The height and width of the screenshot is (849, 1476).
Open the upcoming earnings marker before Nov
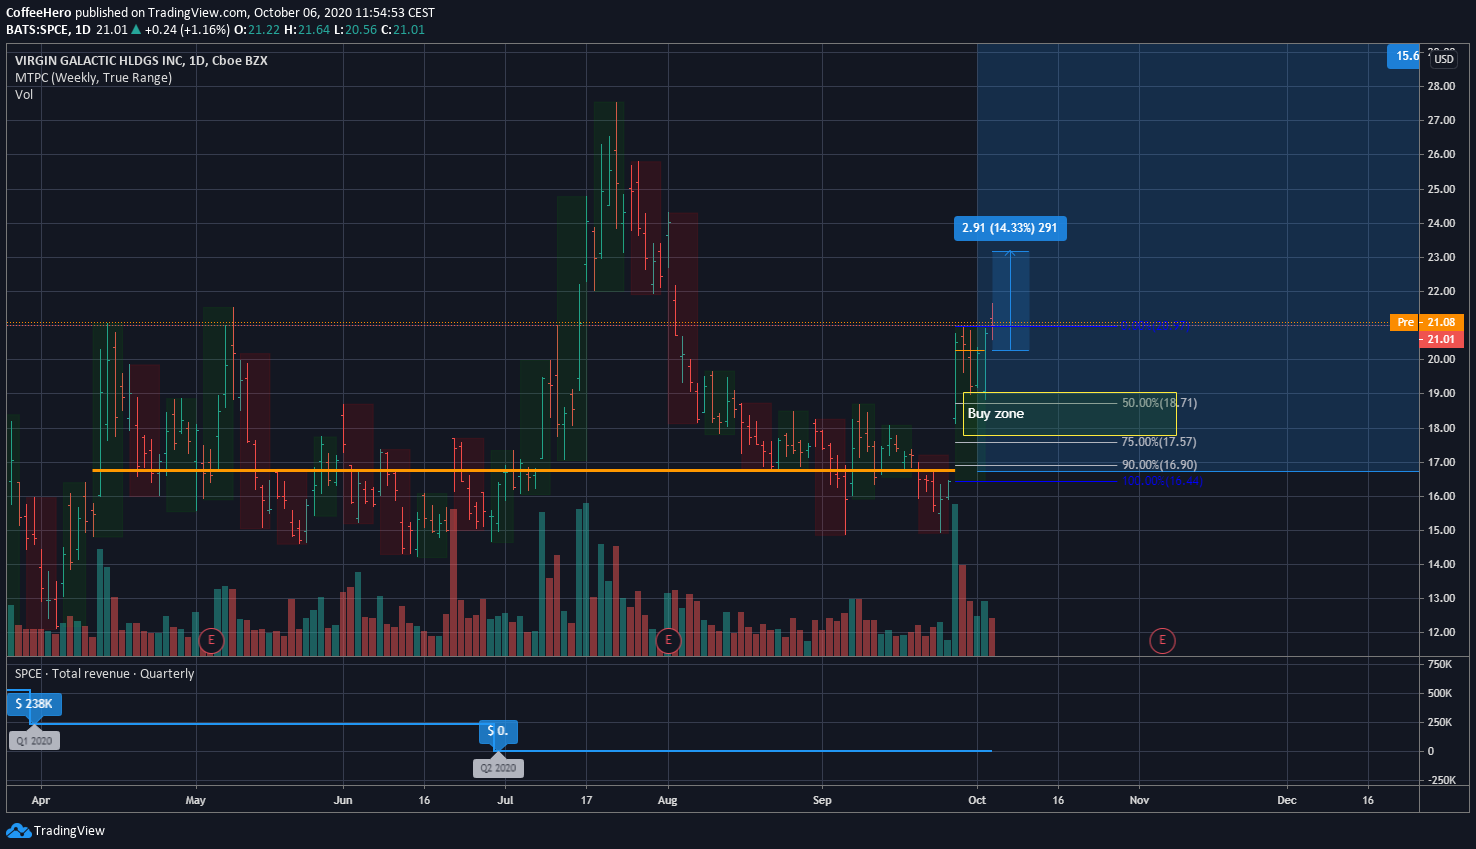tap(1162, 640)
